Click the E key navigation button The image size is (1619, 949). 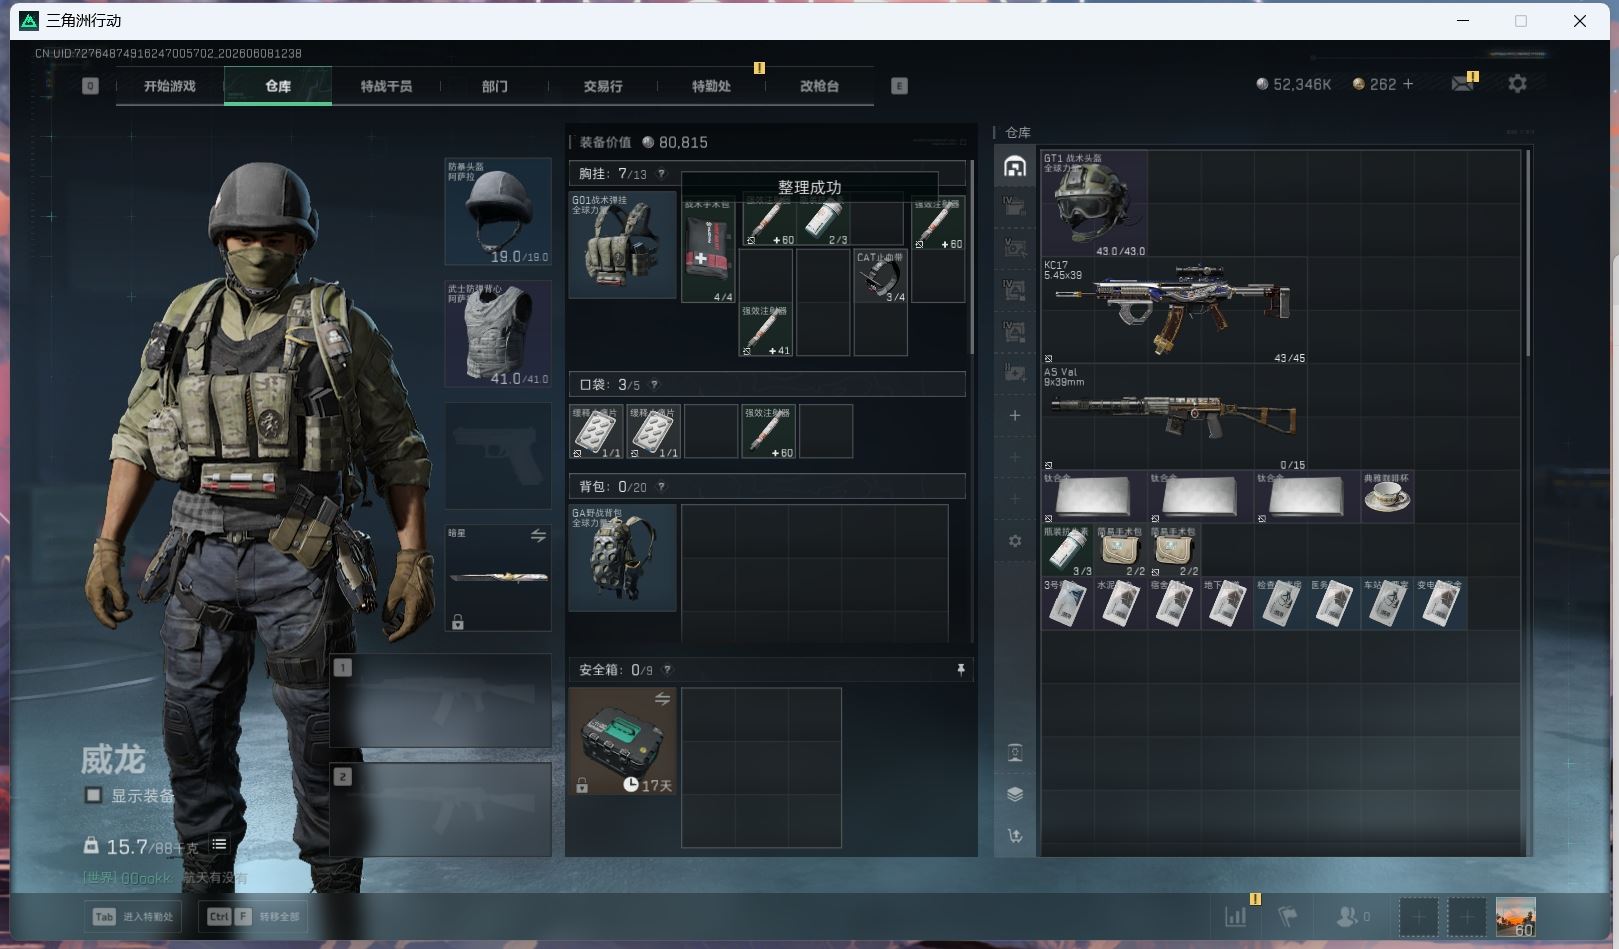click(x=899, y=86)
